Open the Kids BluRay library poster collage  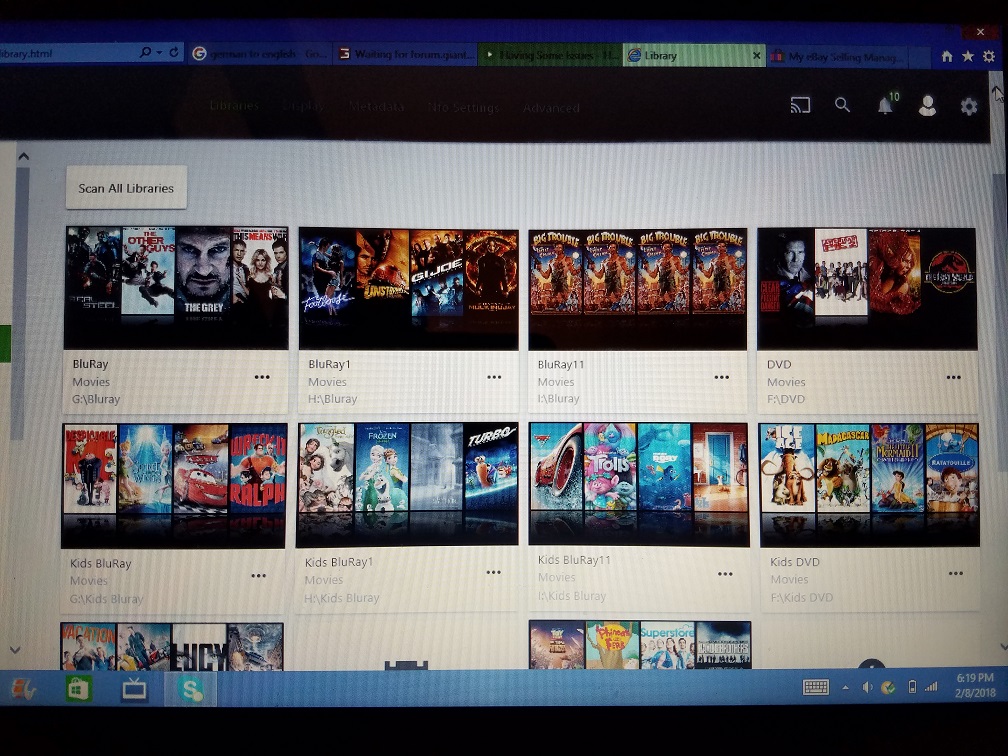pos(174,485)
